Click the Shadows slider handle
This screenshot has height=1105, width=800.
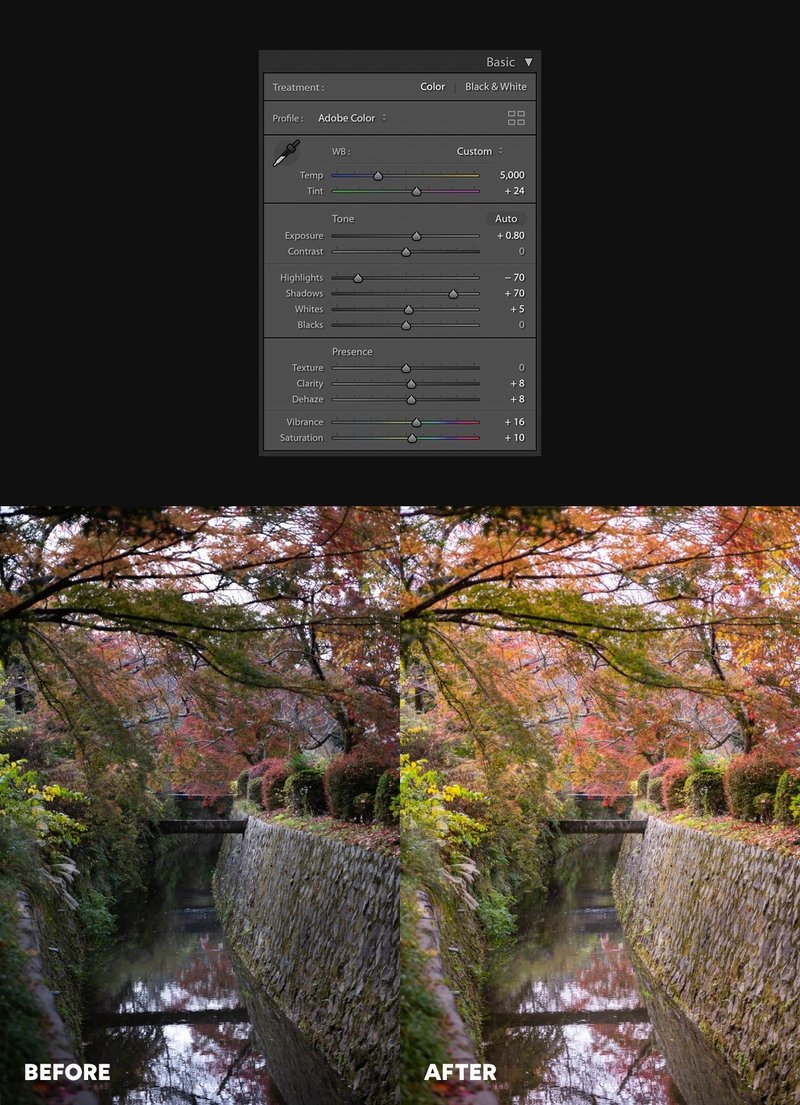click(x=451, y=294)
